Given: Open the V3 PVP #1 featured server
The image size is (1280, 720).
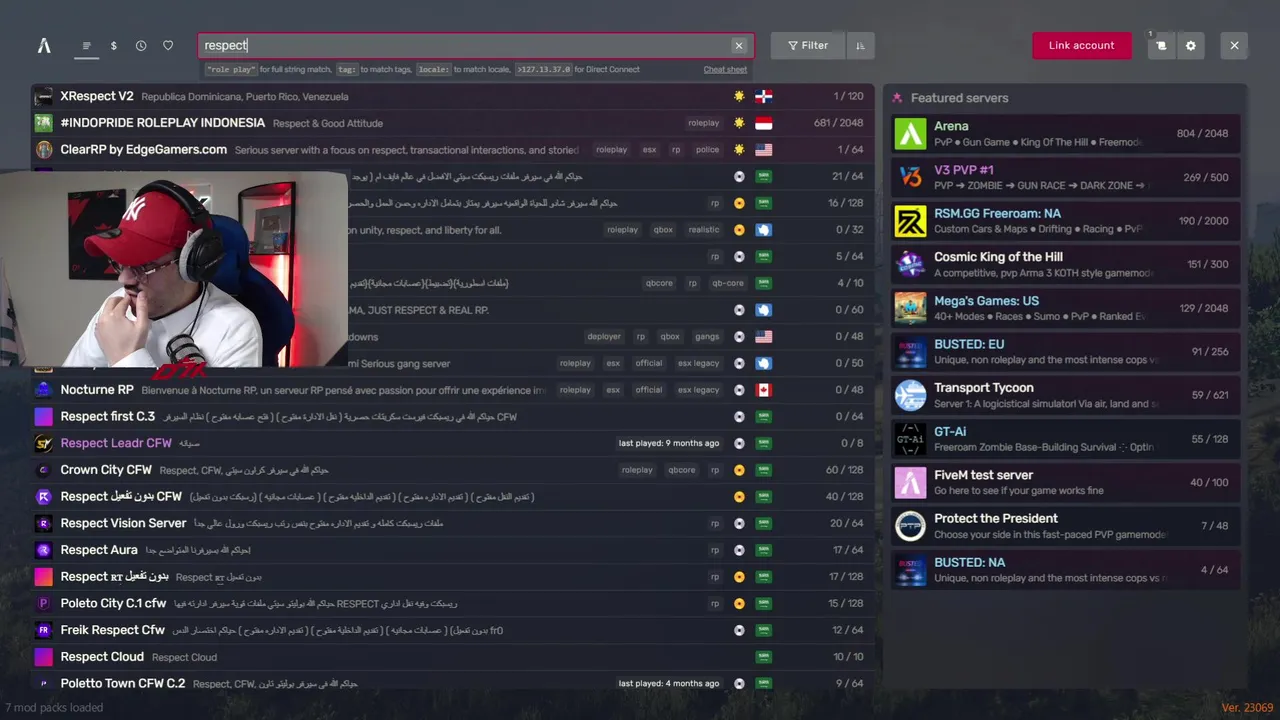Looking at the screenshot, I should click(x=1066, y=177).
